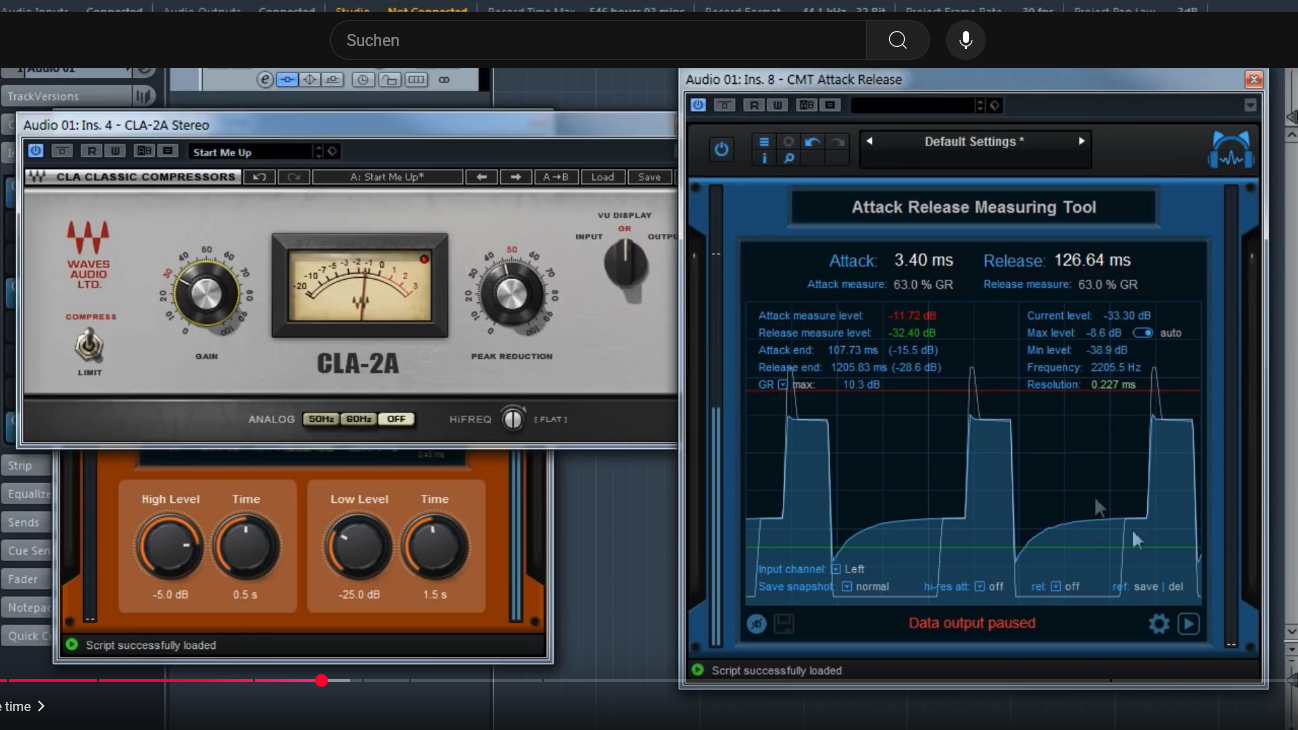Select Analog 50Hz option
1298x730 pixels.
click(x=320, y=419)
